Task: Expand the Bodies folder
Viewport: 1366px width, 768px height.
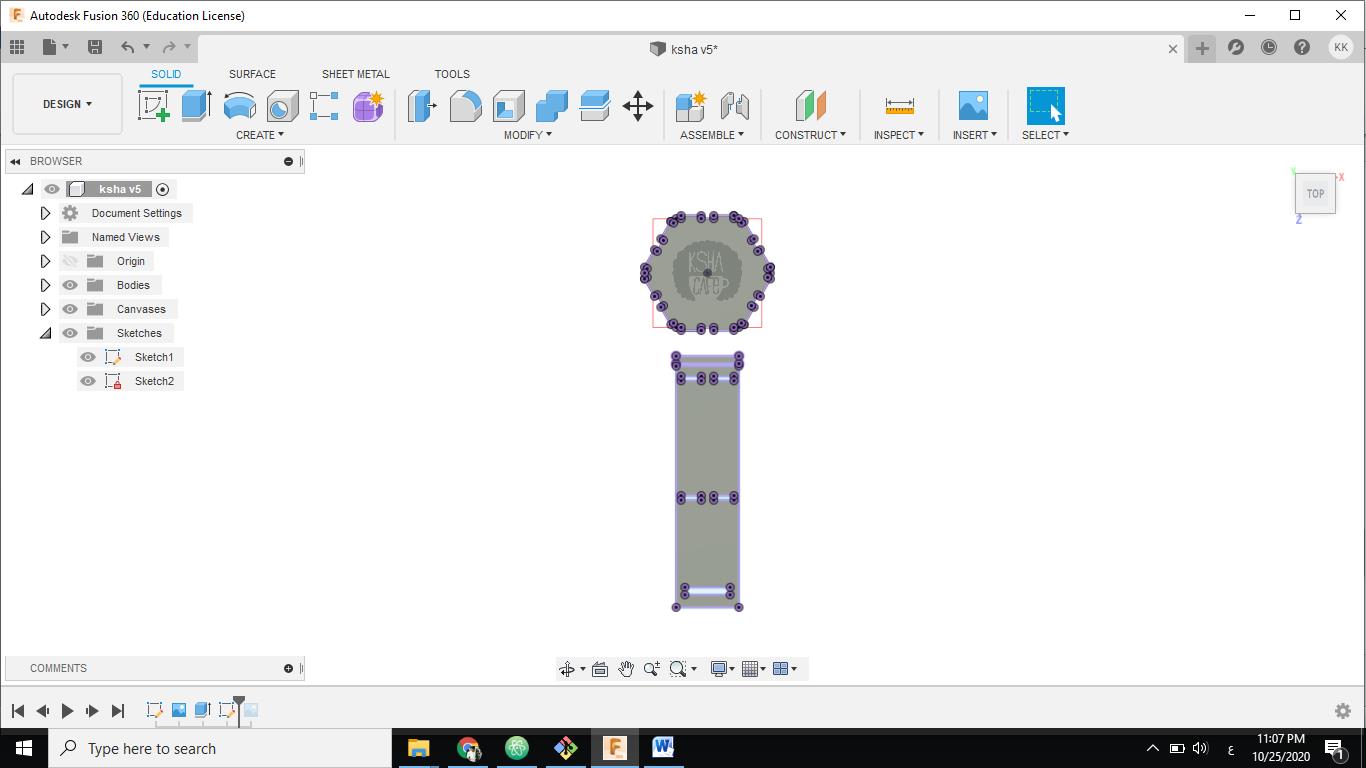Action: pyautogui.click(x=45, y=285)
